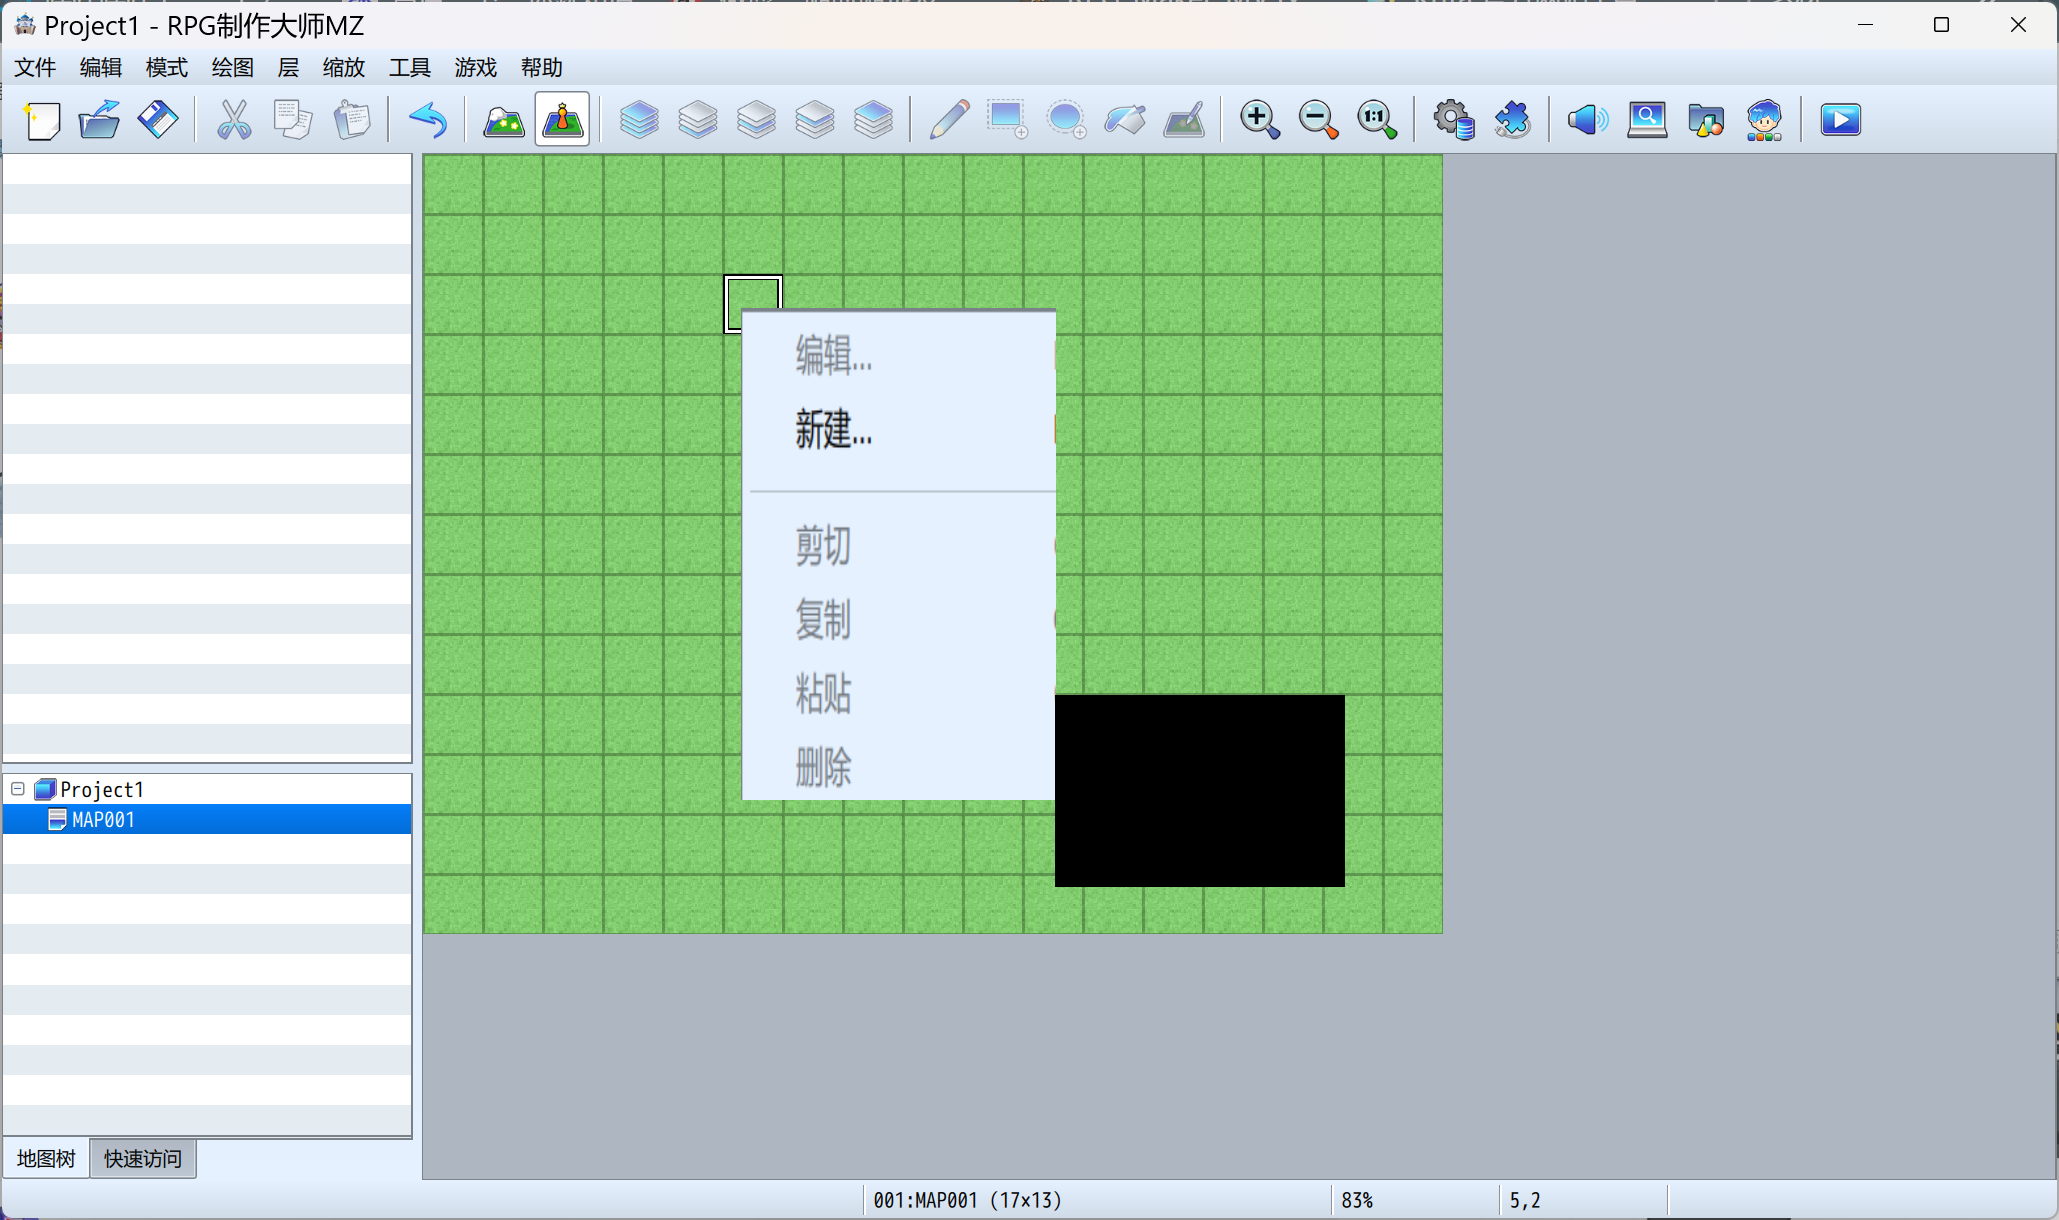Select the Flood Fill tool
The image size is (2059, 1220).
[x=1125, y=120]
